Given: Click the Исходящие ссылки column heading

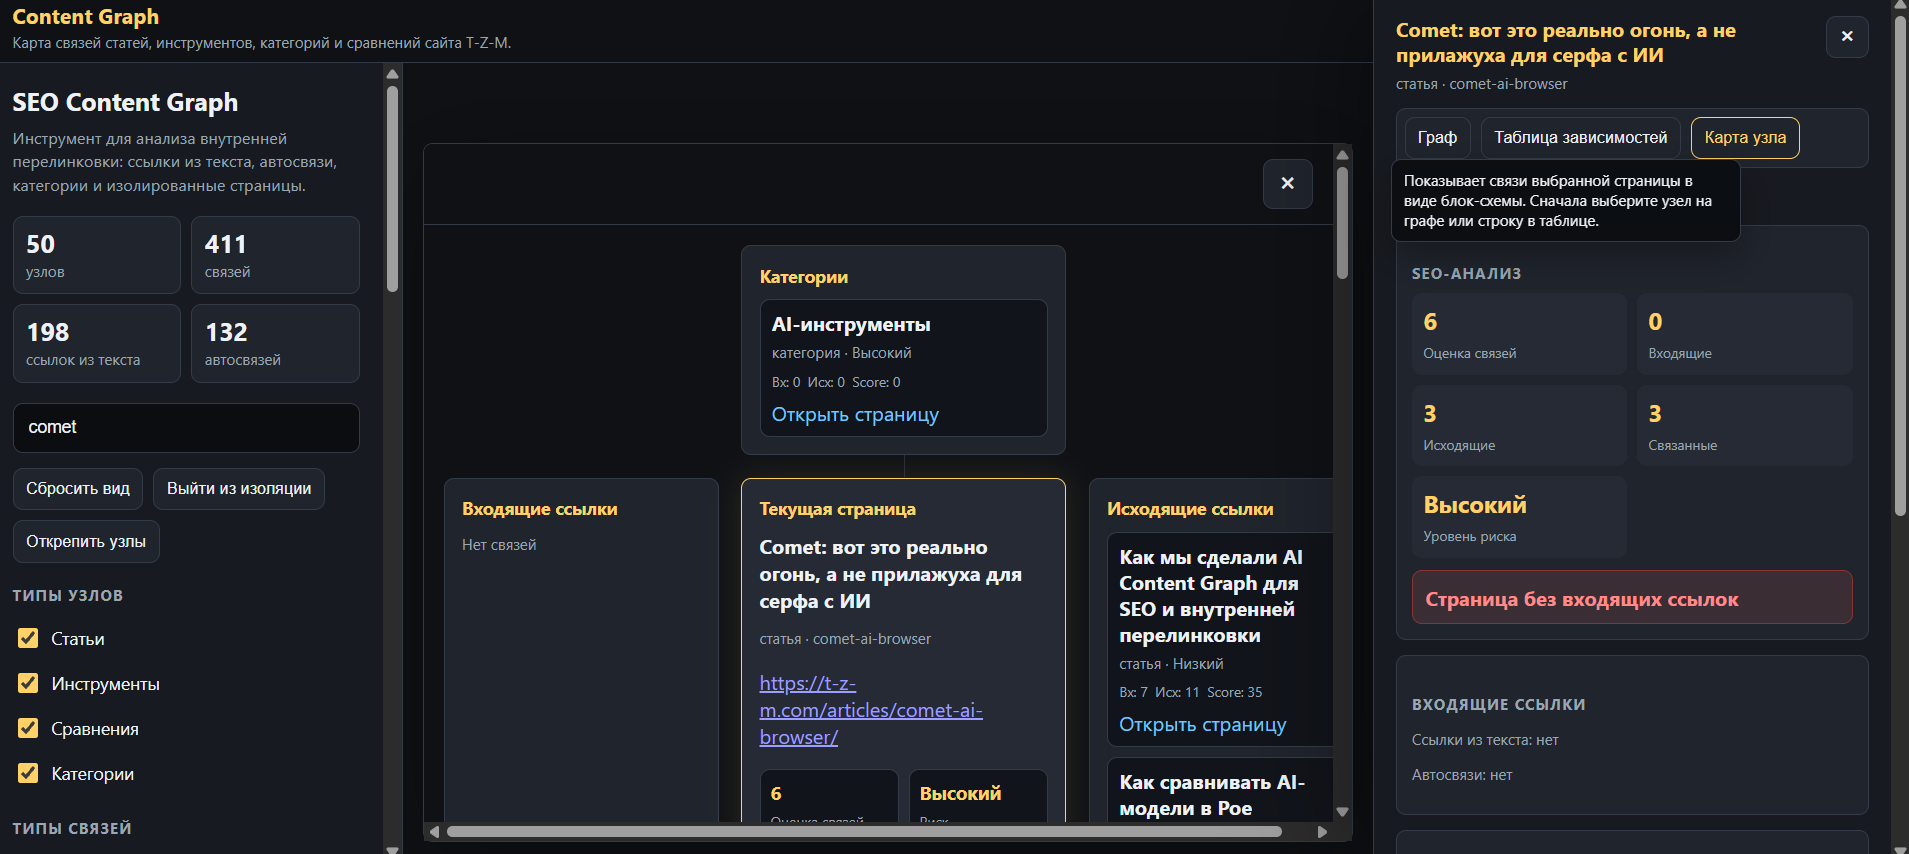Looking at the screenshot, I should click(x=1190, y=508).
